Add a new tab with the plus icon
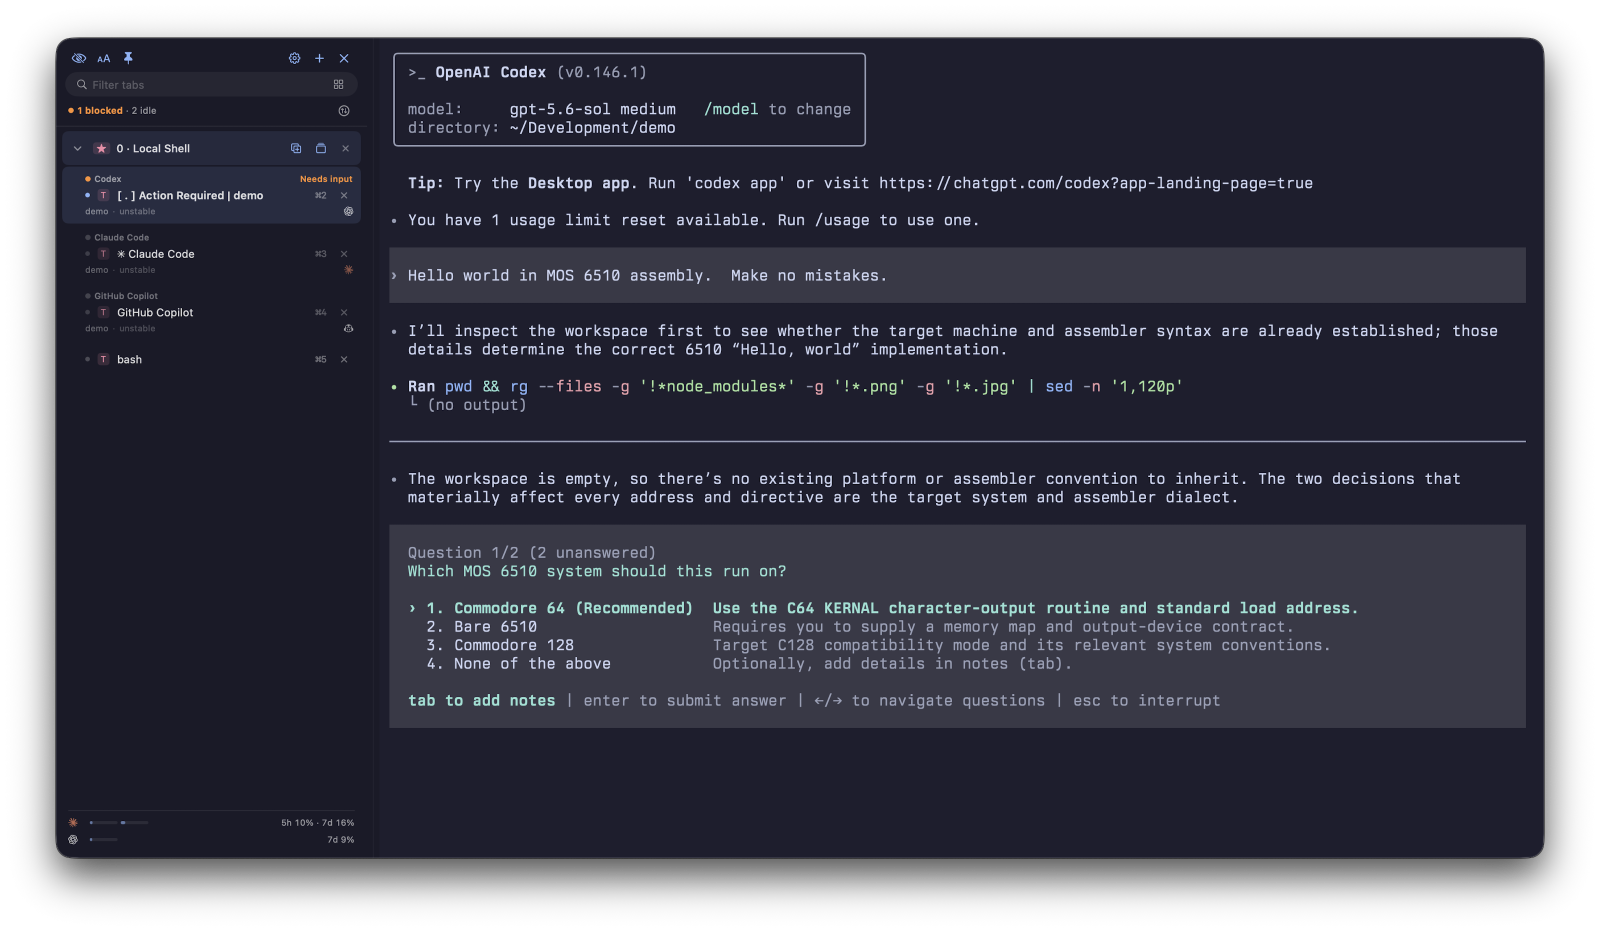1600x932 pixels. [320, 58]
